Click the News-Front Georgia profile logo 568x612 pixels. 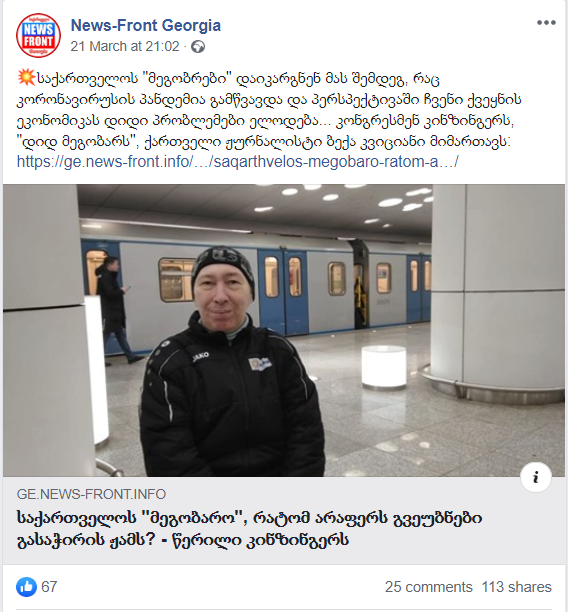[38, 36]
